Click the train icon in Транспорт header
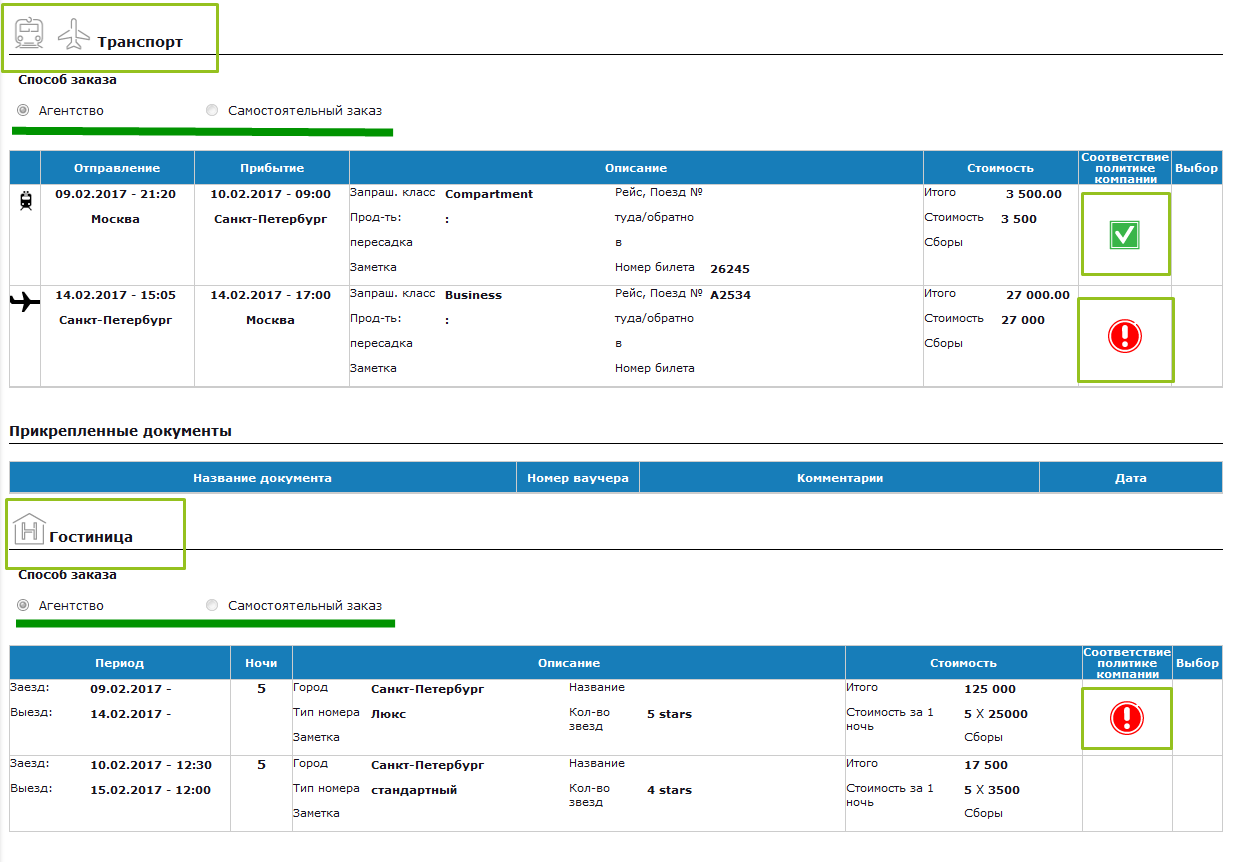The image size is (1234, 862). click(29, 33)
